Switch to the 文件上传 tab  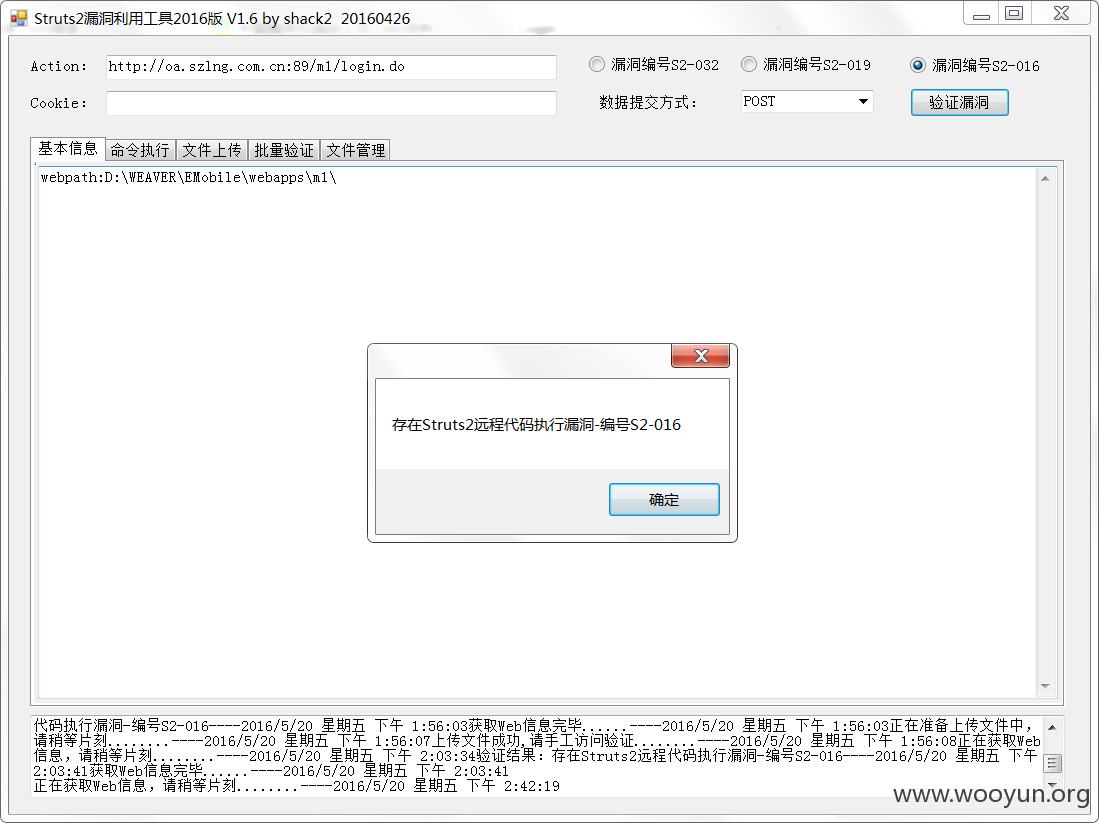[x=212, y=150]
